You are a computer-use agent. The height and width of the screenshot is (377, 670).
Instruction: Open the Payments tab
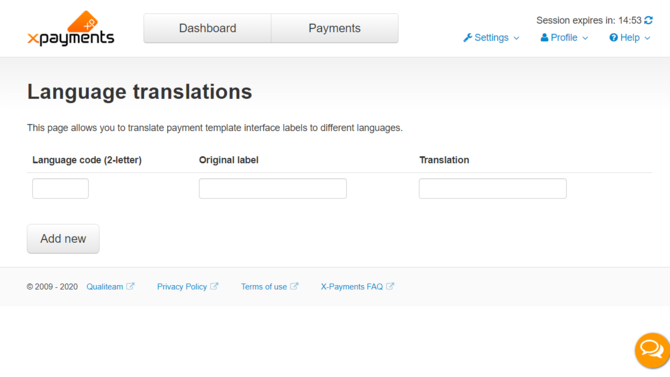(335, 28)
